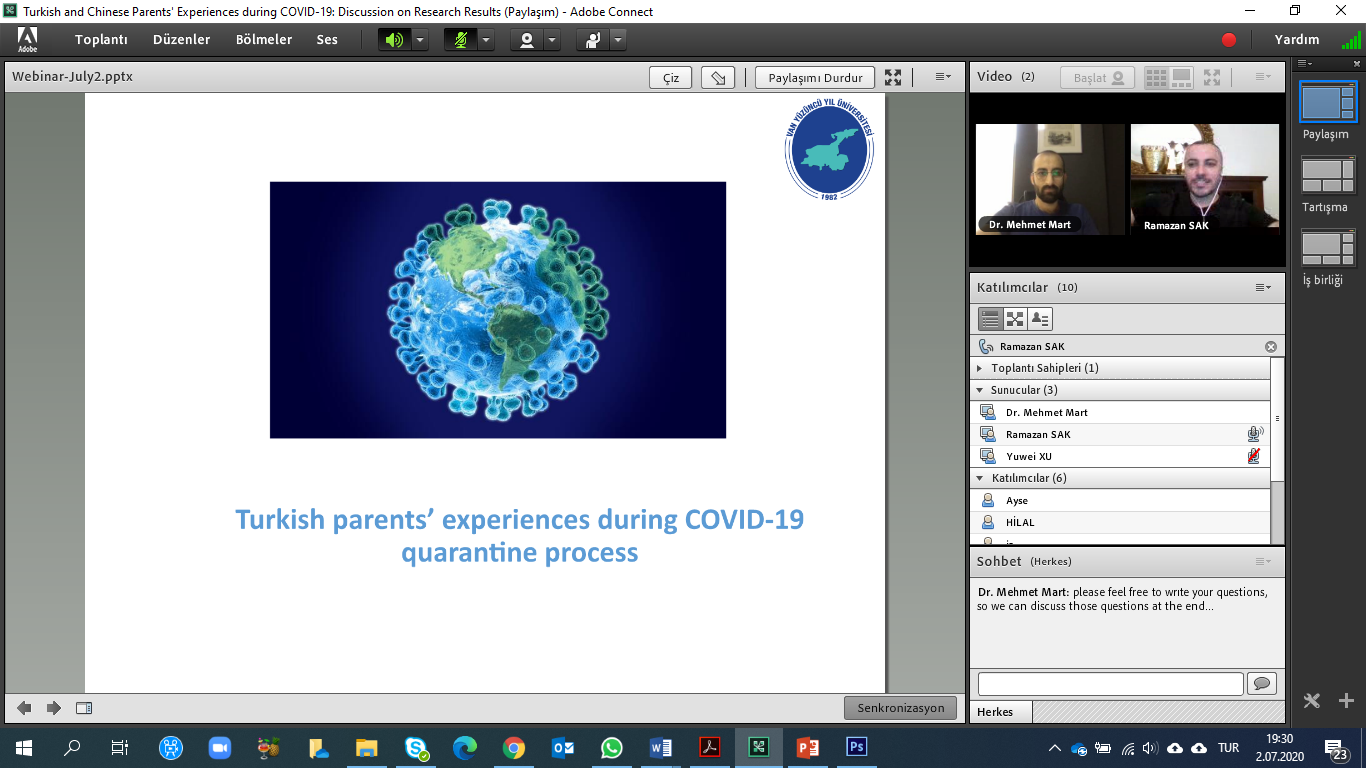The height and width of the screenshot is (768, 1366).
Task: Collapse the Sunucular group
Action: click(x=980, y=390)
